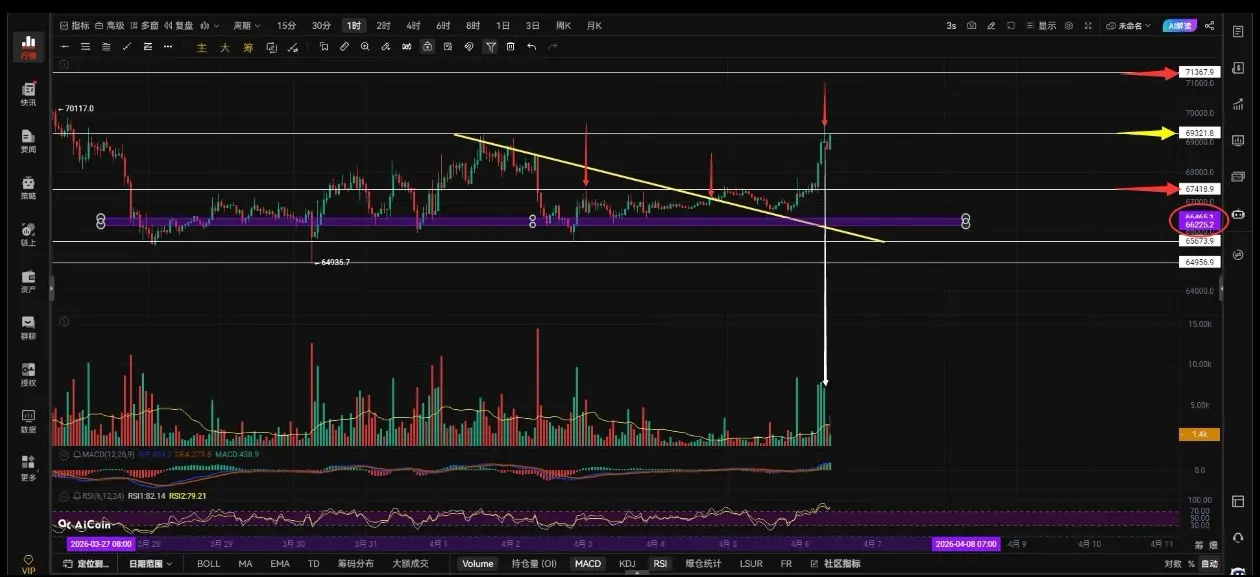Open the 策略 strategy sidebar icon
This screenshot has width=1260, height=577.
tap(28, 188)
